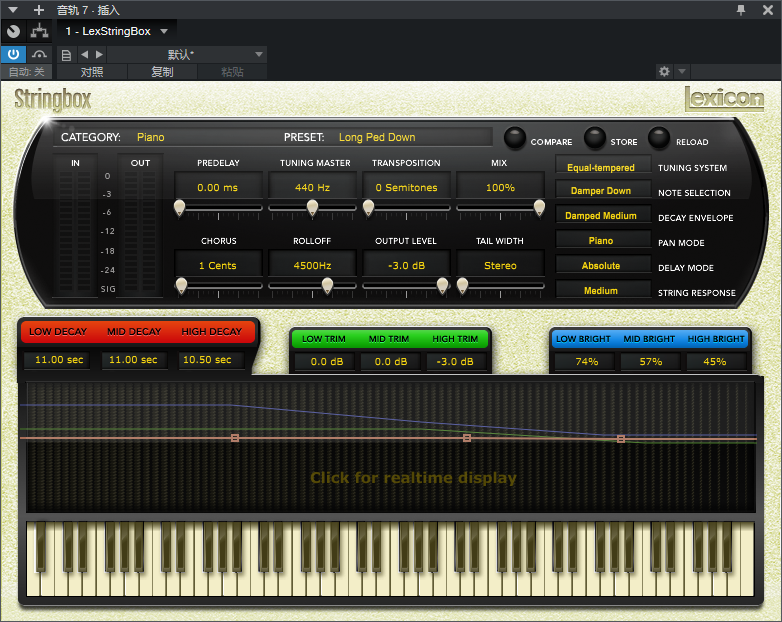
Task: Click the middle curve breakpoint handle
Action: point(467,438)
